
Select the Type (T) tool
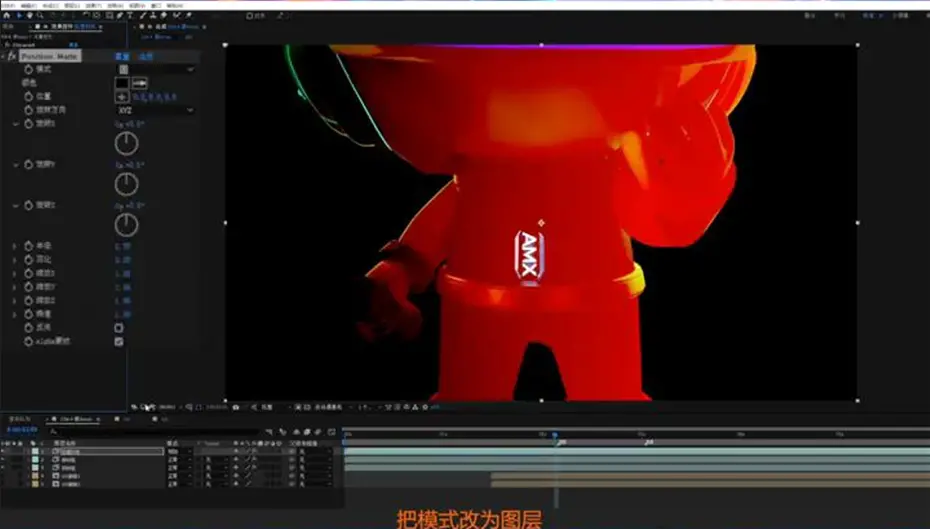click(x=130, y=15)
